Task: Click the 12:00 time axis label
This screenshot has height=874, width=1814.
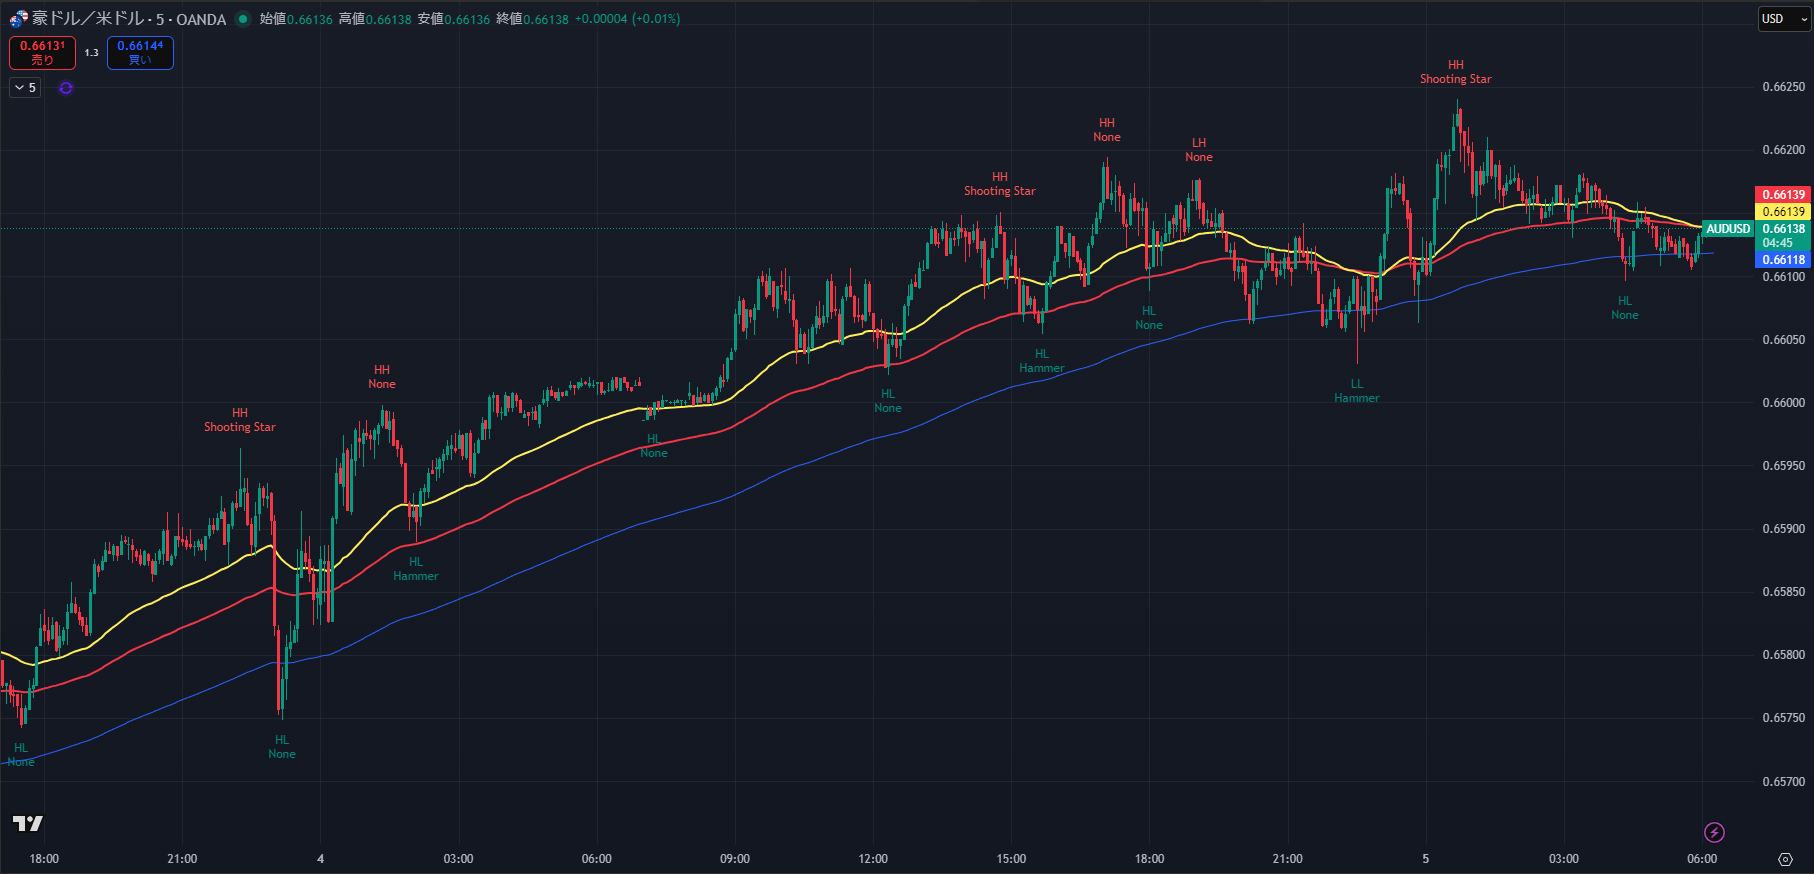Action: tap(873, 859)
